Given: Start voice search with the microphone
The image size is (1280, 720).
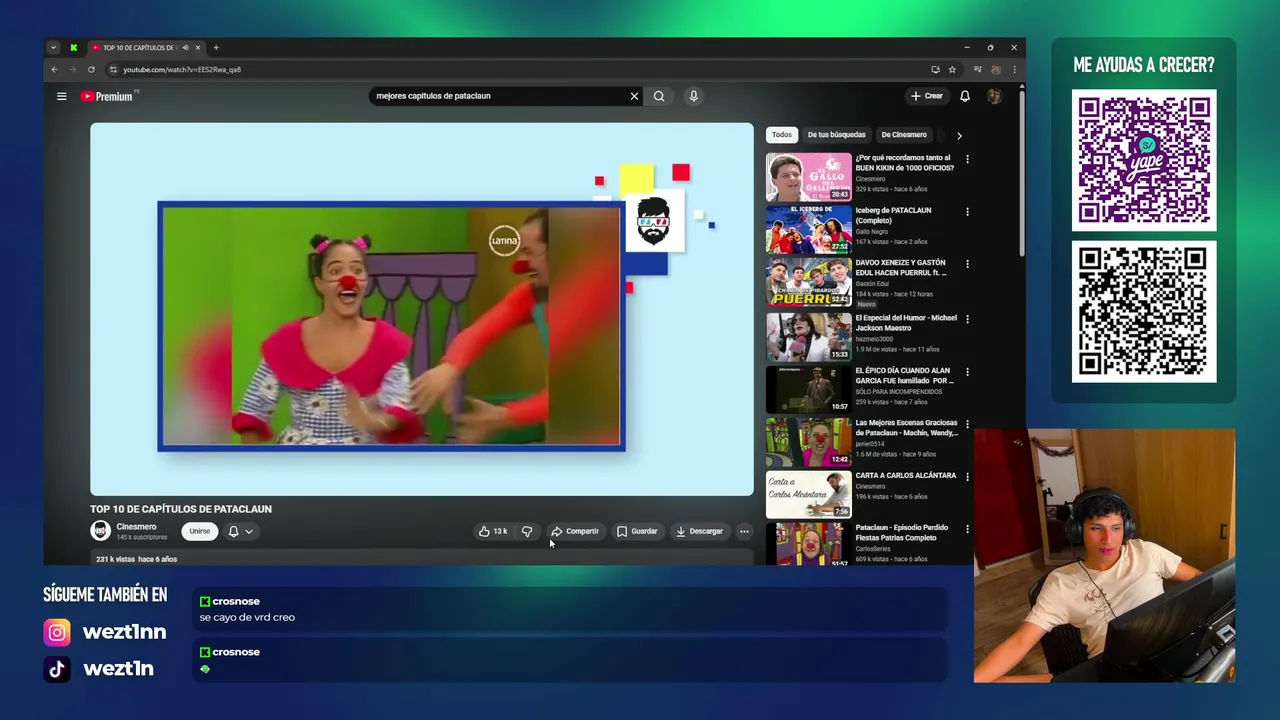Looking at the screenshot, I should point(693,96).
